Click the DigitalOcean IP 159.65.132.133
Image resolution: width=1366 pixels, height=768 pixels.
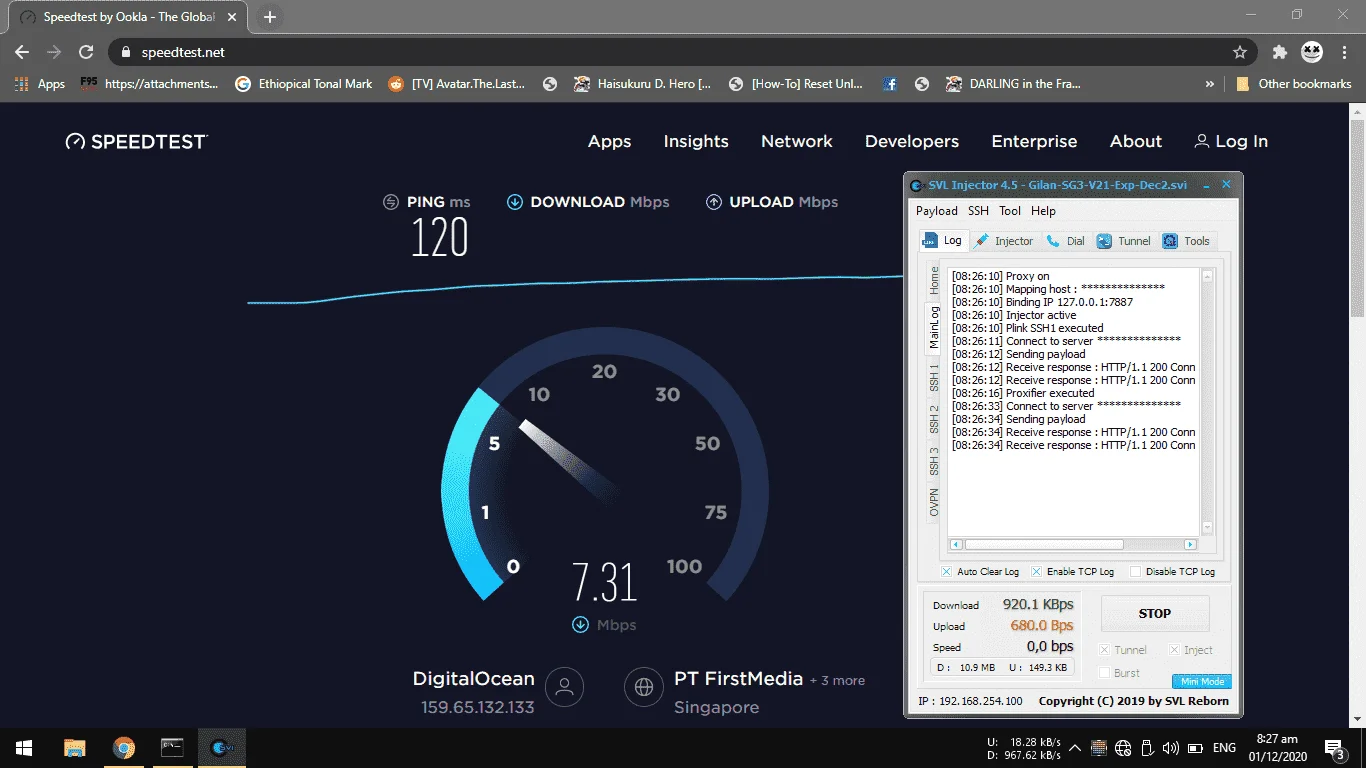(478, 707)
